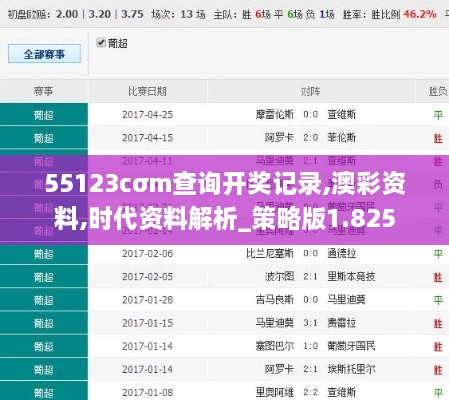Image resolution: width=449 pixels, height=400 pixels.
Task: Open team 塞图巴尔
Action: 275,346
